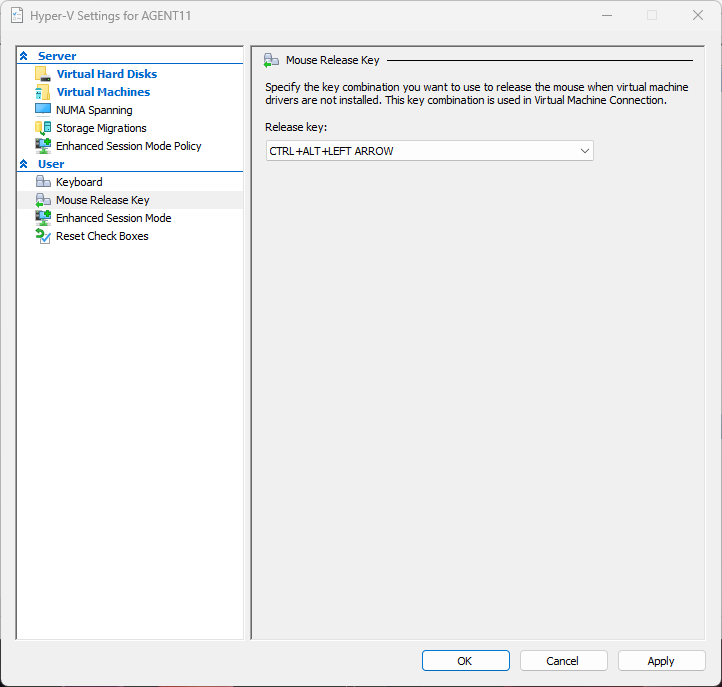Click the Keyboard icon under User
Image resolution: width=722 pixels, height=687 pixels.
[42, 182]
